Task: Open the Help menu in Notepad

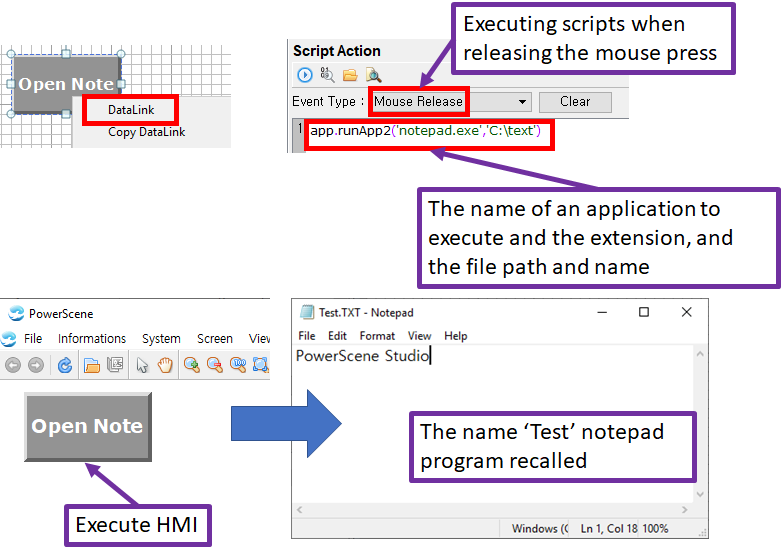Action: 456,336
